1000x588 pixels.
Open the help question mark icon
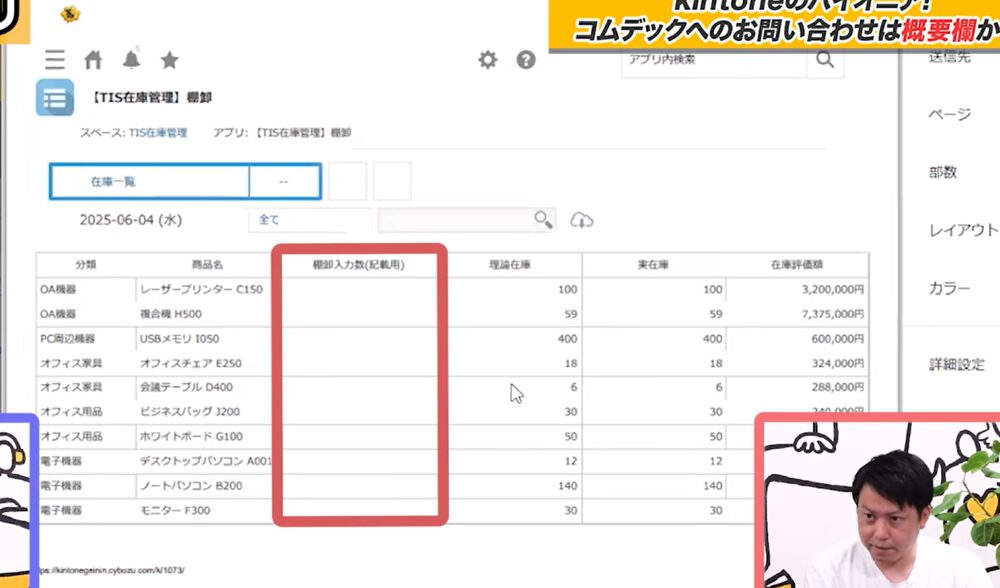(x=526, y=60)
